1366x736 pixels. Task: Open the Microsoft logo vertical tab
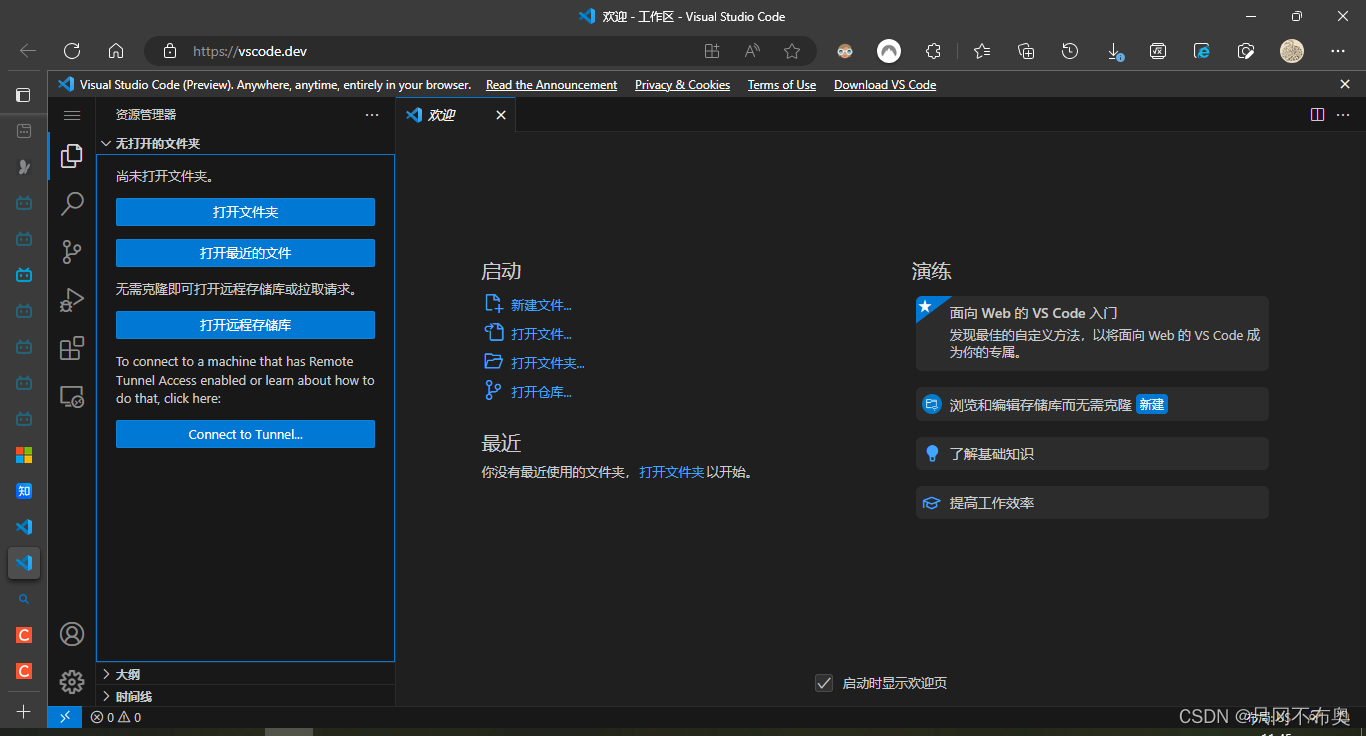click(x=24, y=455)
